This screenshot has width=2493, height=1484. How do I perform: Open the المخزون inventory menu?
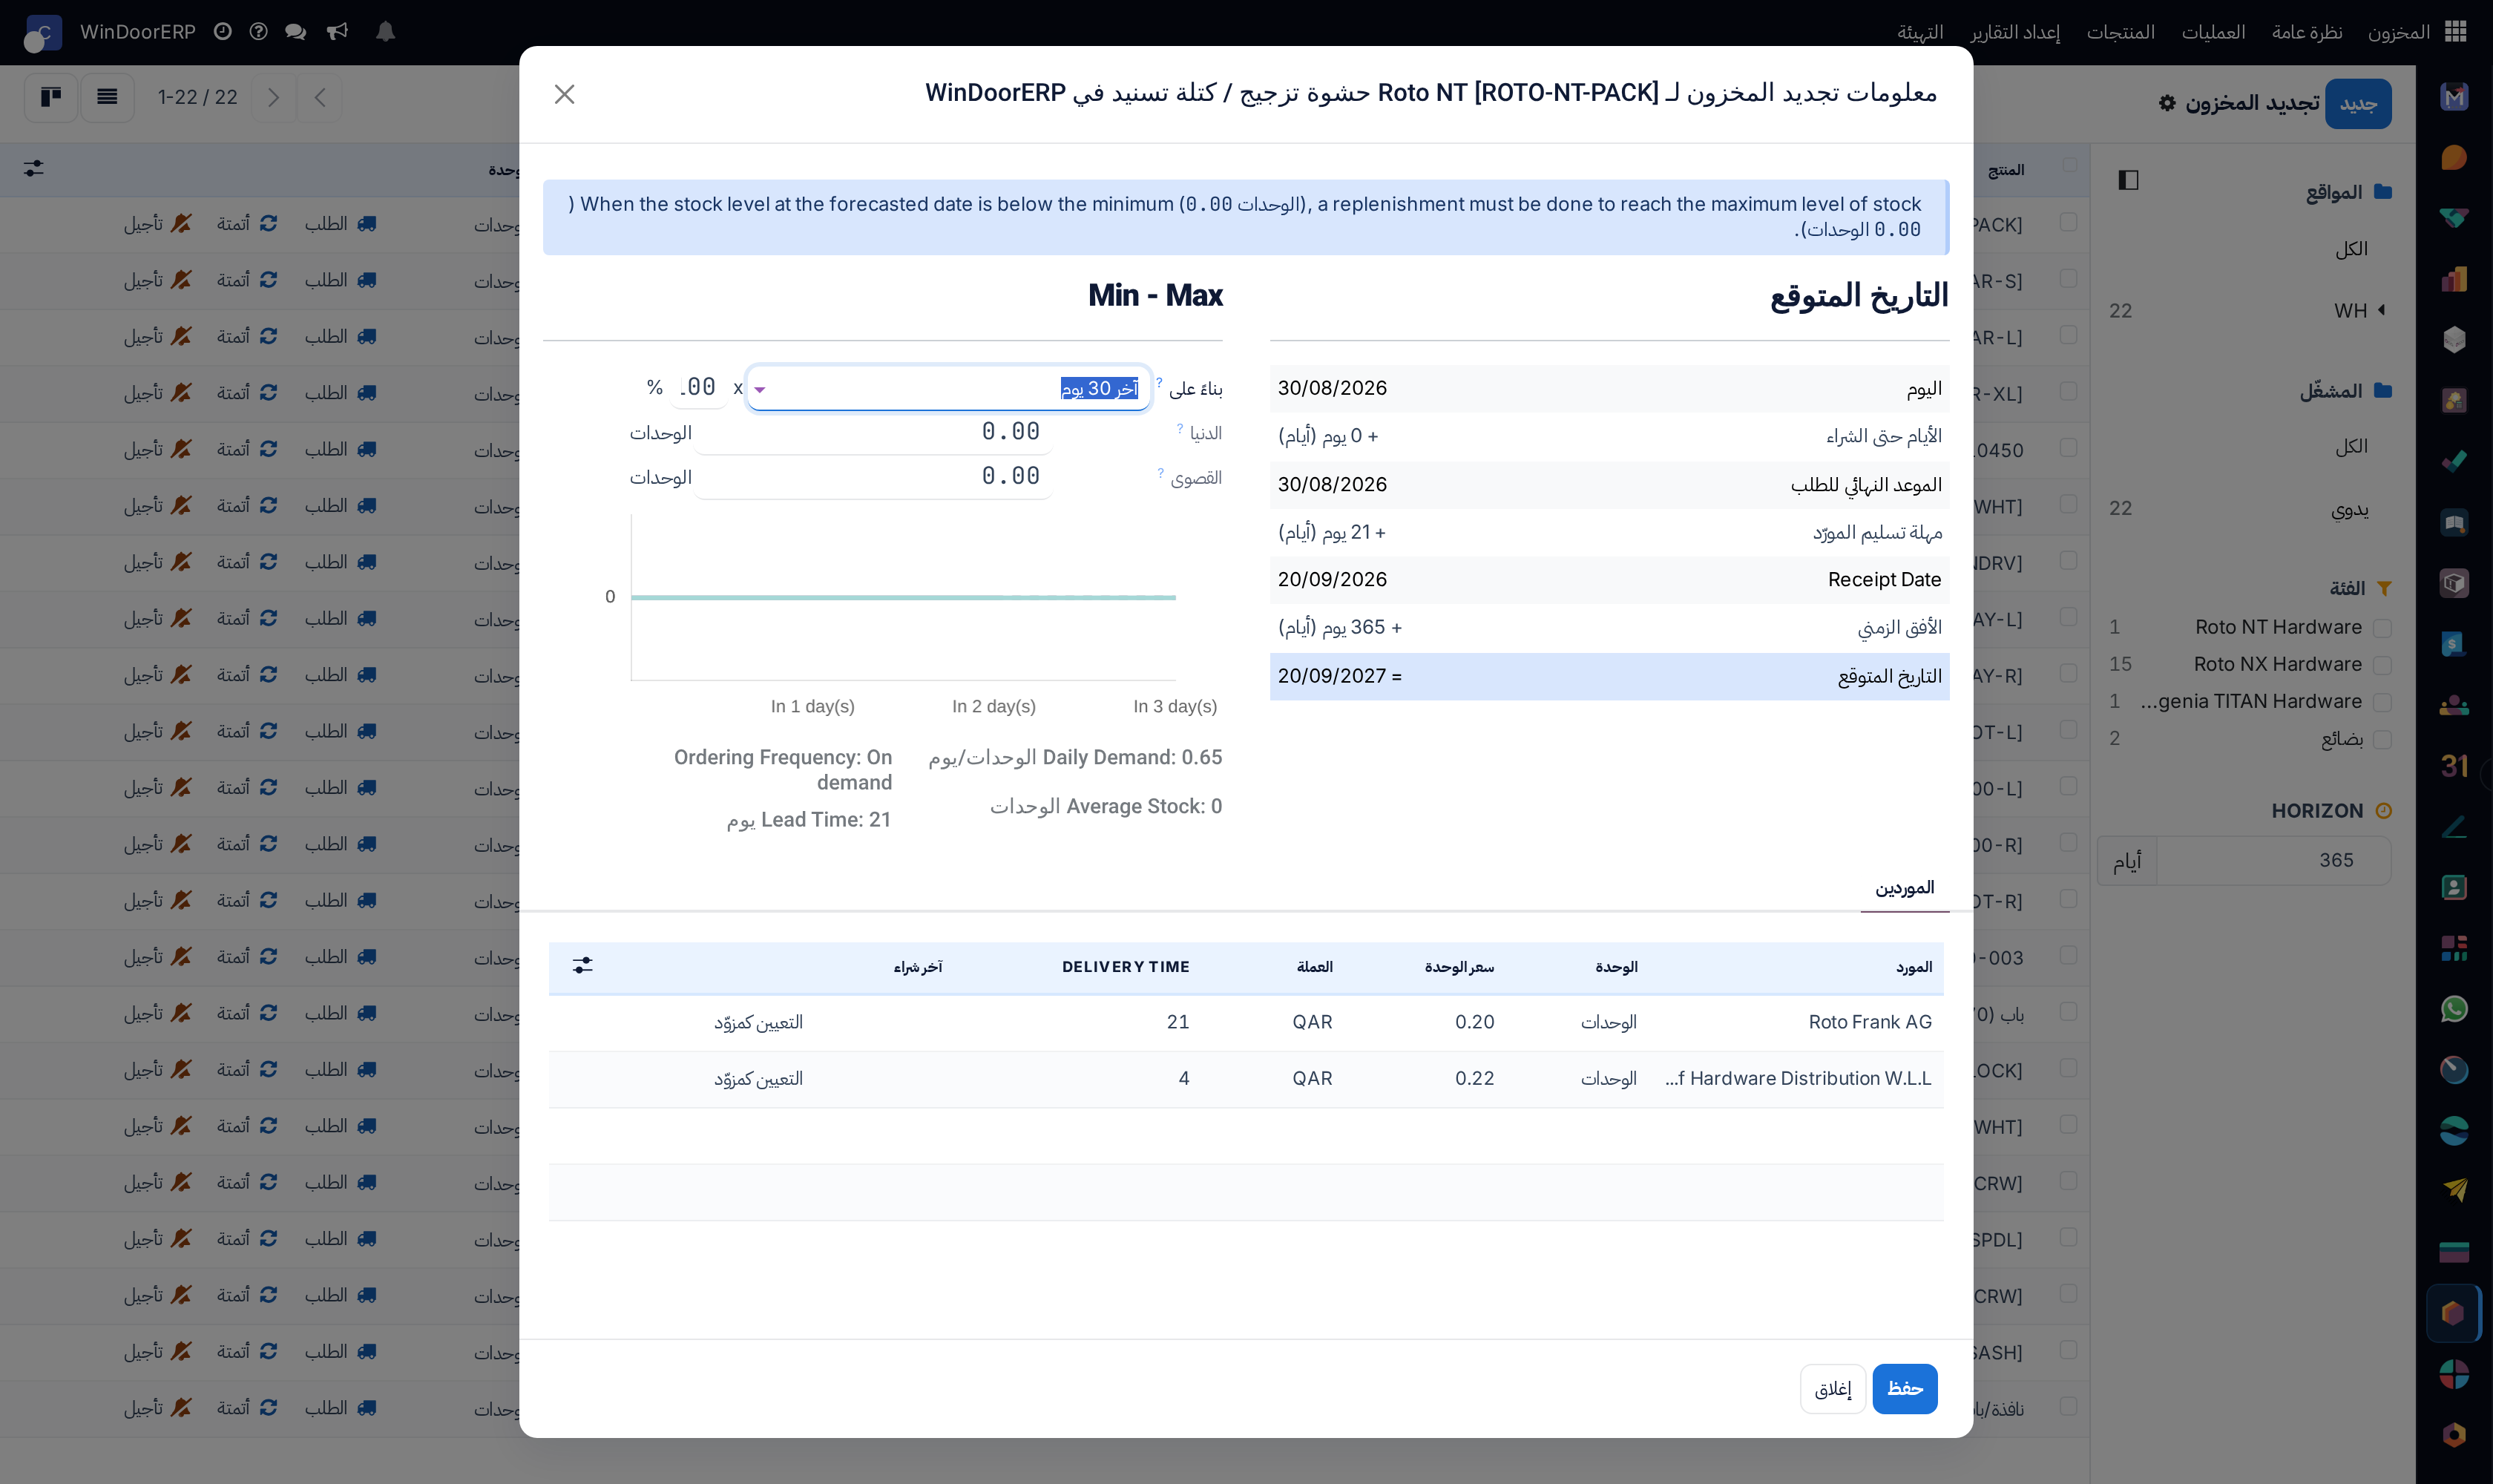coord(2398,32)
